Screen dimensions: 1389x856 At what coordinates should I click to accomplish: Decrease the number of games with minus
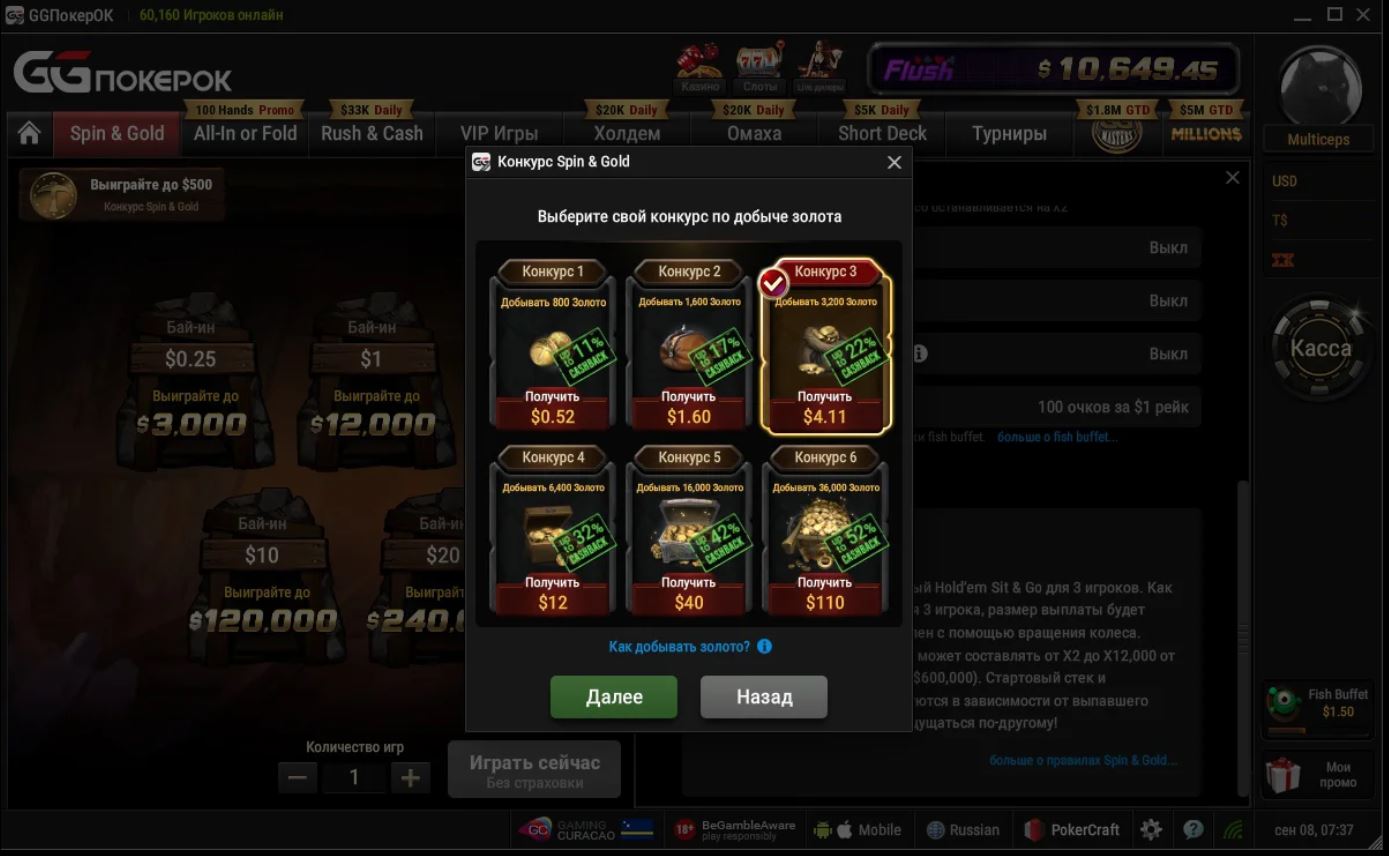pyautogui.click(x=298, y=777)
